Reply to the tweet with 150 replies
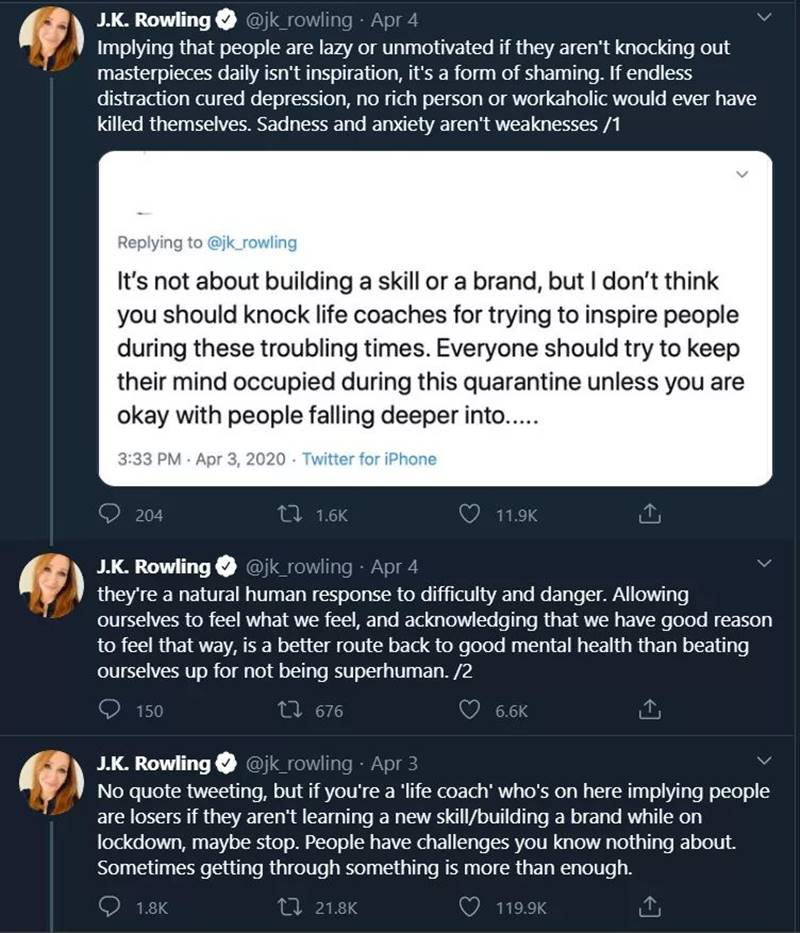The image size is (800, 933). click(111, 711)
